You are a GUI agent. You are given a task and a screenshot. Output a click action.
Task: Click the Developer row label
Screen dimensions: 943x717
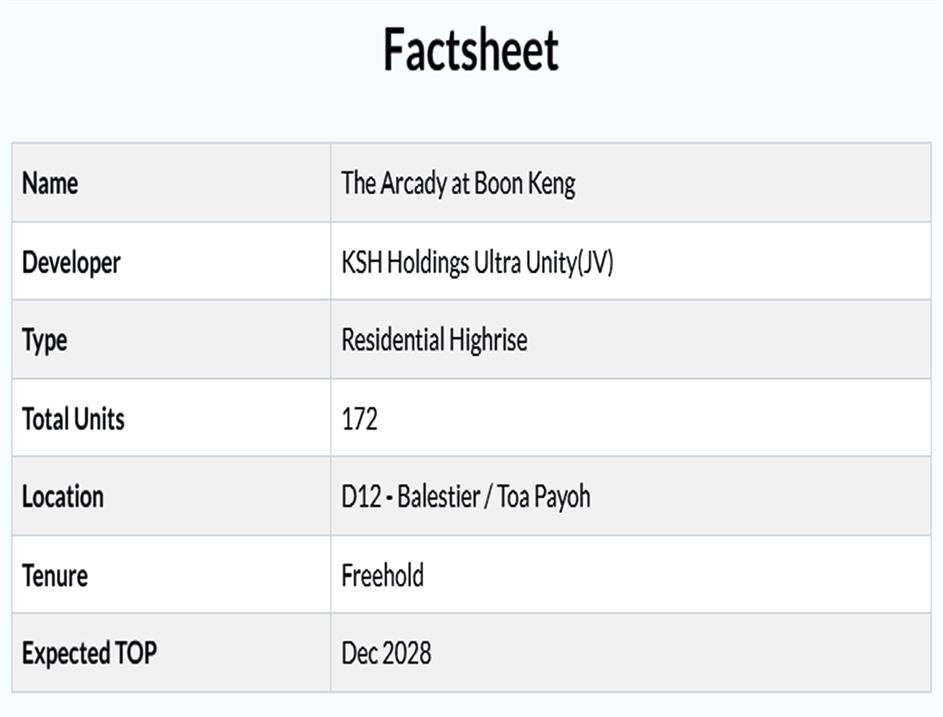tap(71, 262)
